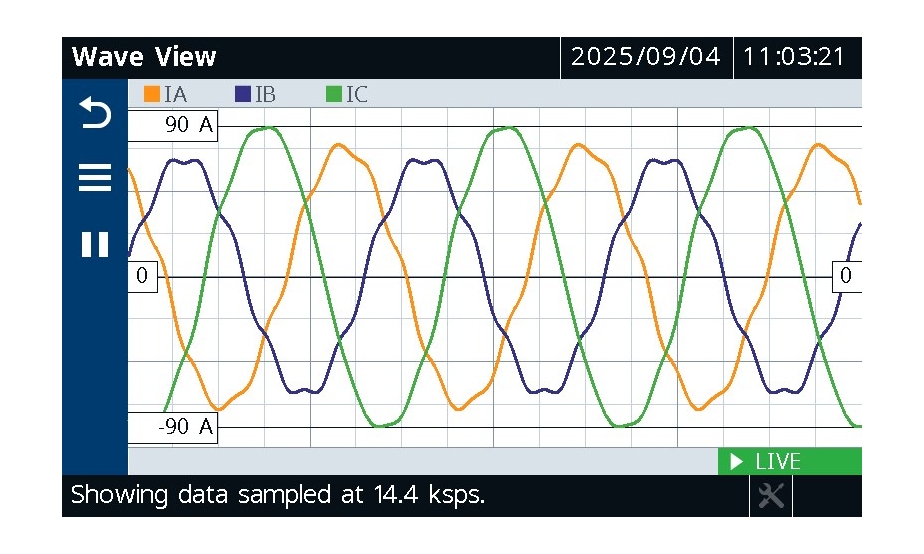The width and height of the screenshot is (924, 554).
Task: Click the Wave View title
Action: (144, 57)
